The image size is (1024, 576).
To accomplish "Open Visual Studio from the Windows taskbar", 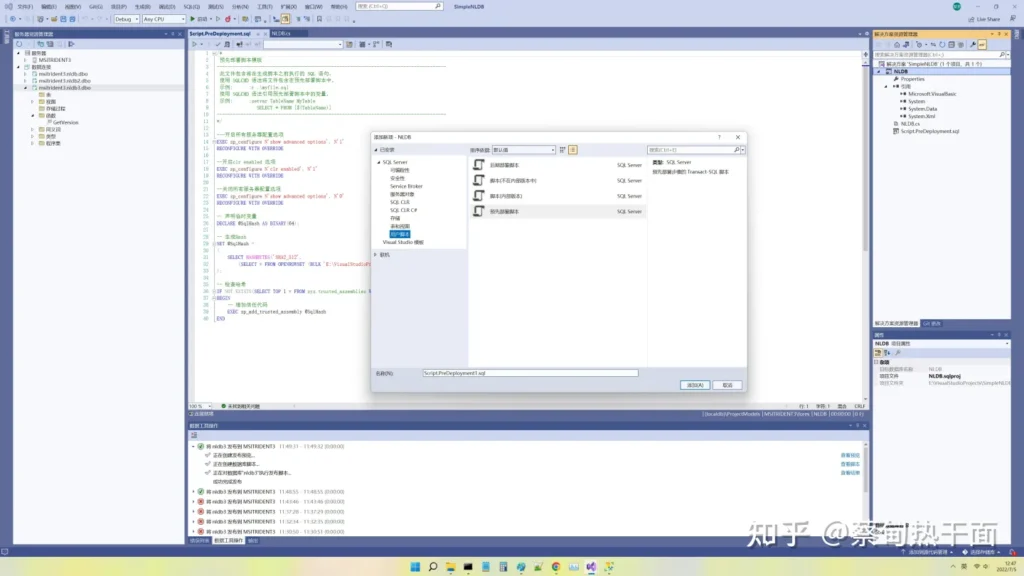I will click(x=590, y=567).
